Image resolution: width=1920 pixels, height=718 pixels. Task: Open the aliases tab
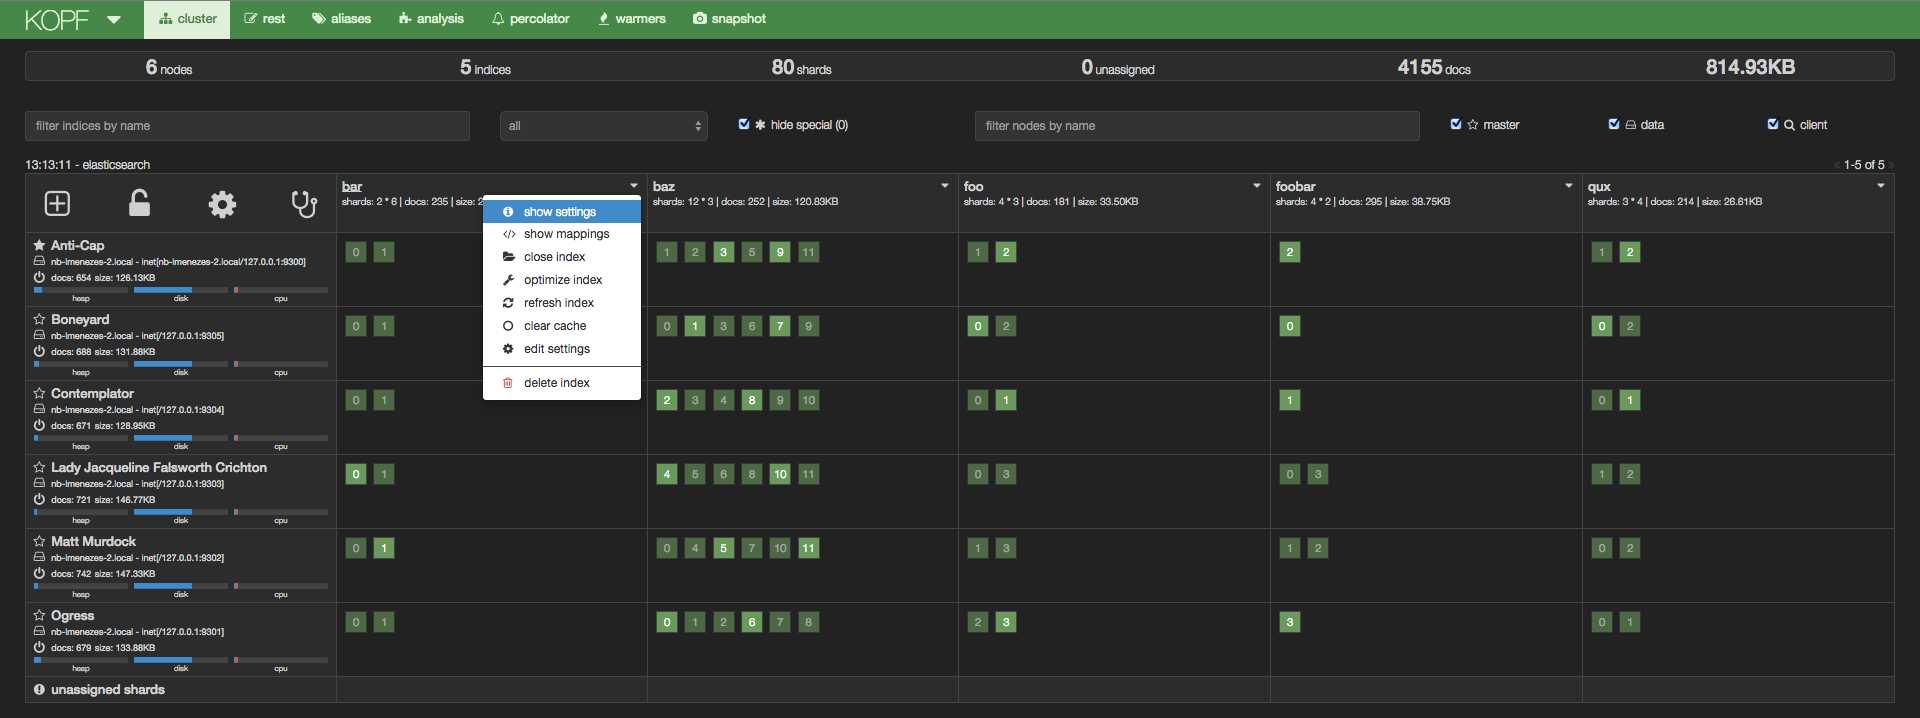coord(341,19)
